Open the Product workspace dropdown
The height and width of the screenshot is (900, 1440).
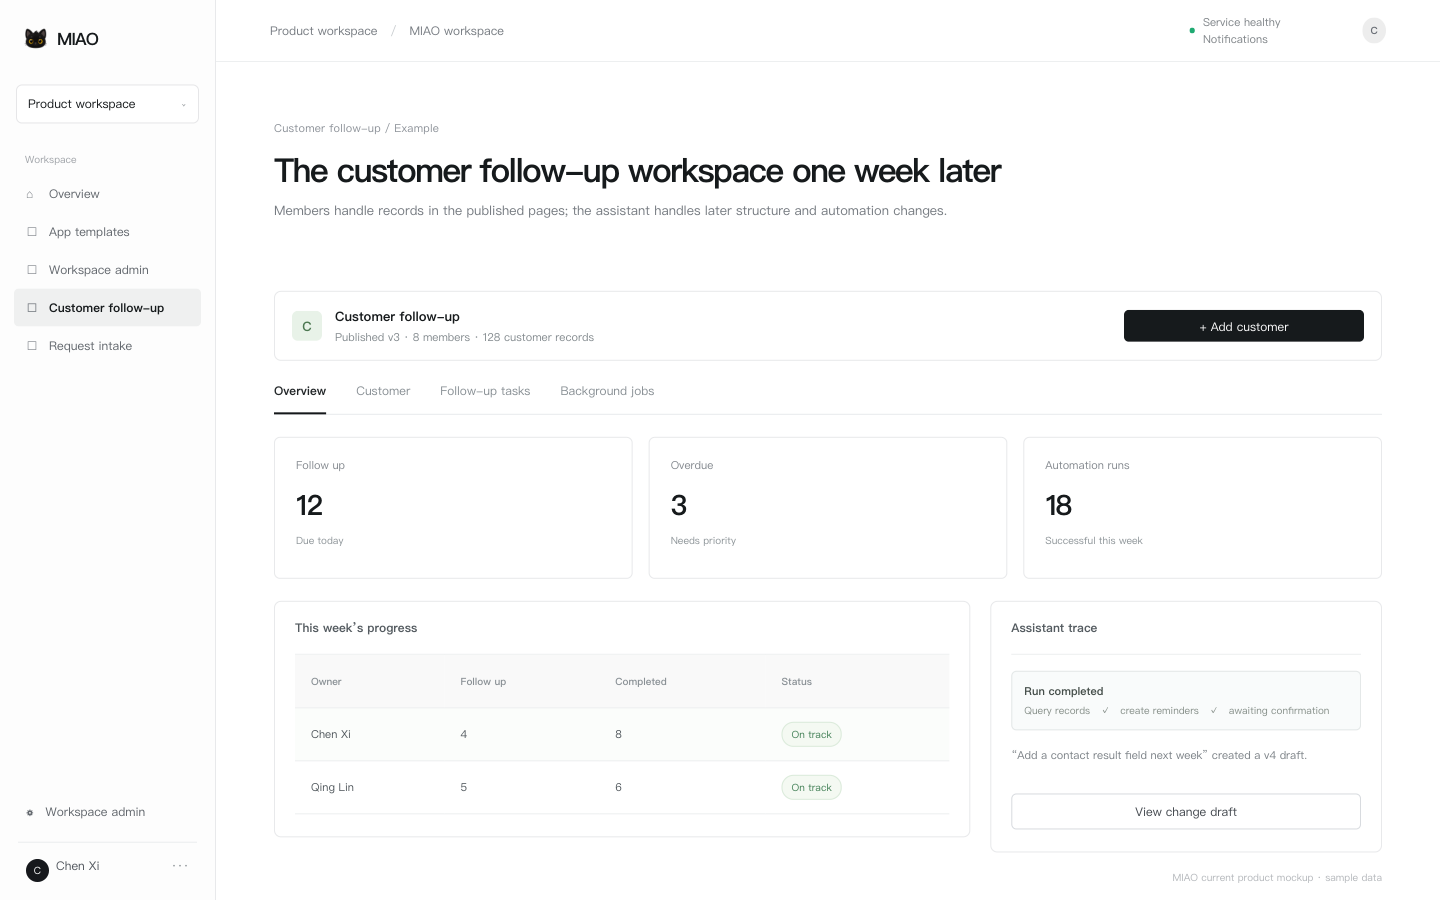(x=107, y=104)
